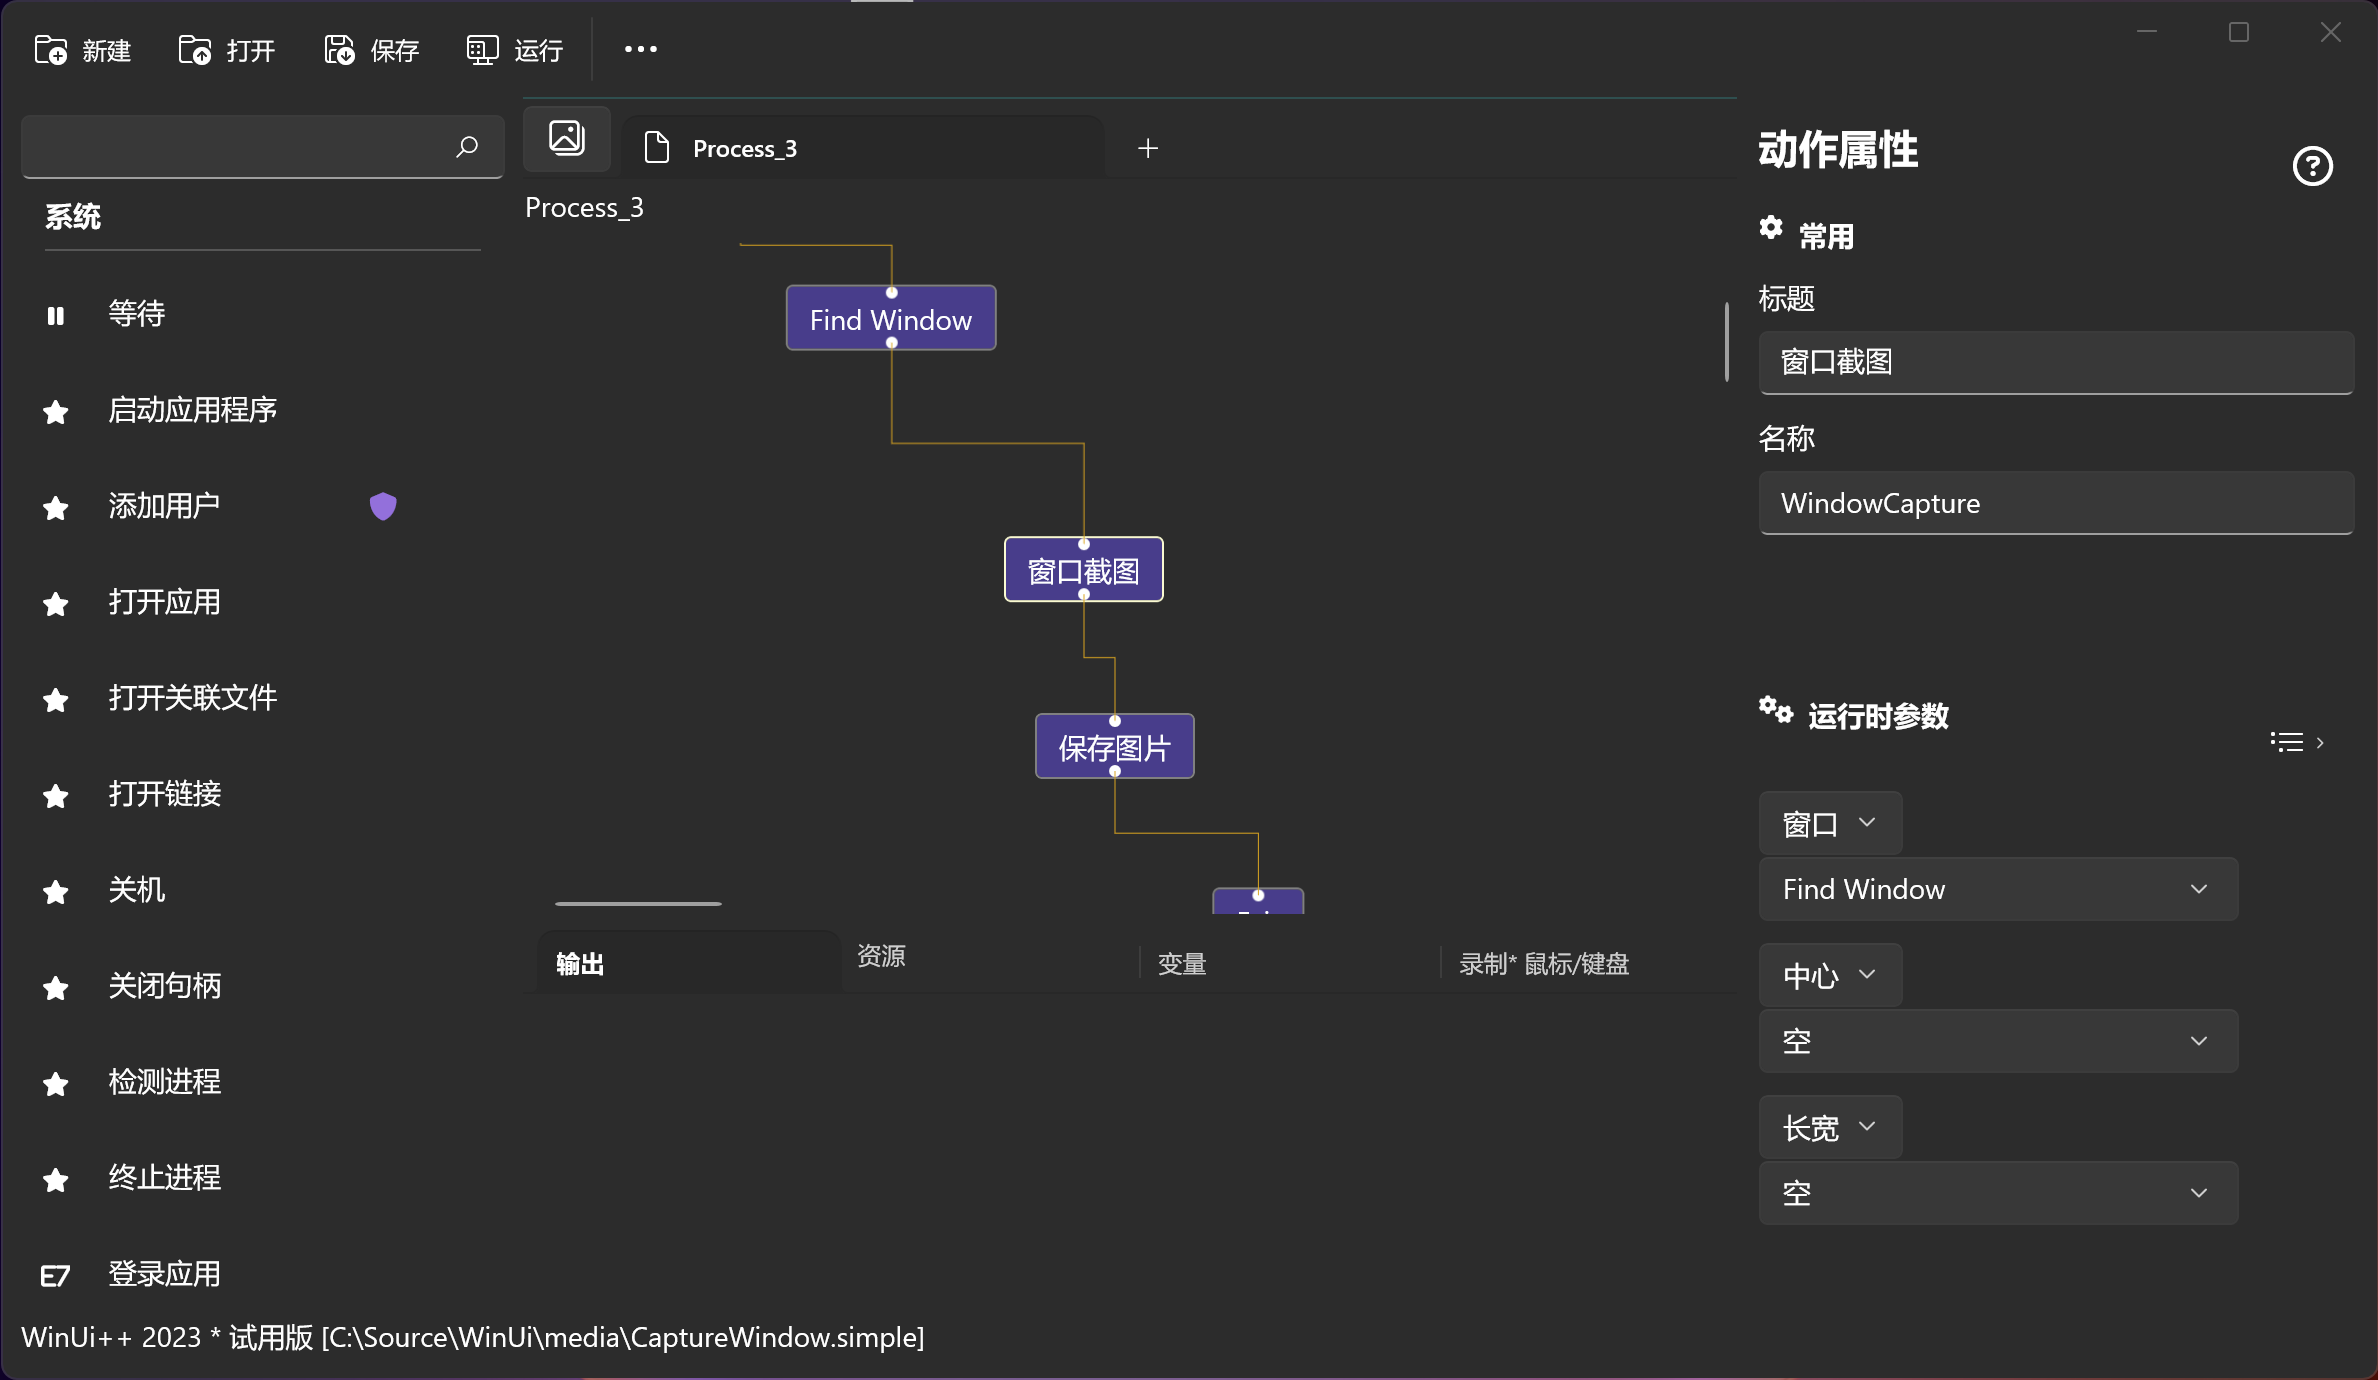Click the shield icon next to 添加用户
The width and height of the screenshot is (2378, 1380).
click(383, 506)
